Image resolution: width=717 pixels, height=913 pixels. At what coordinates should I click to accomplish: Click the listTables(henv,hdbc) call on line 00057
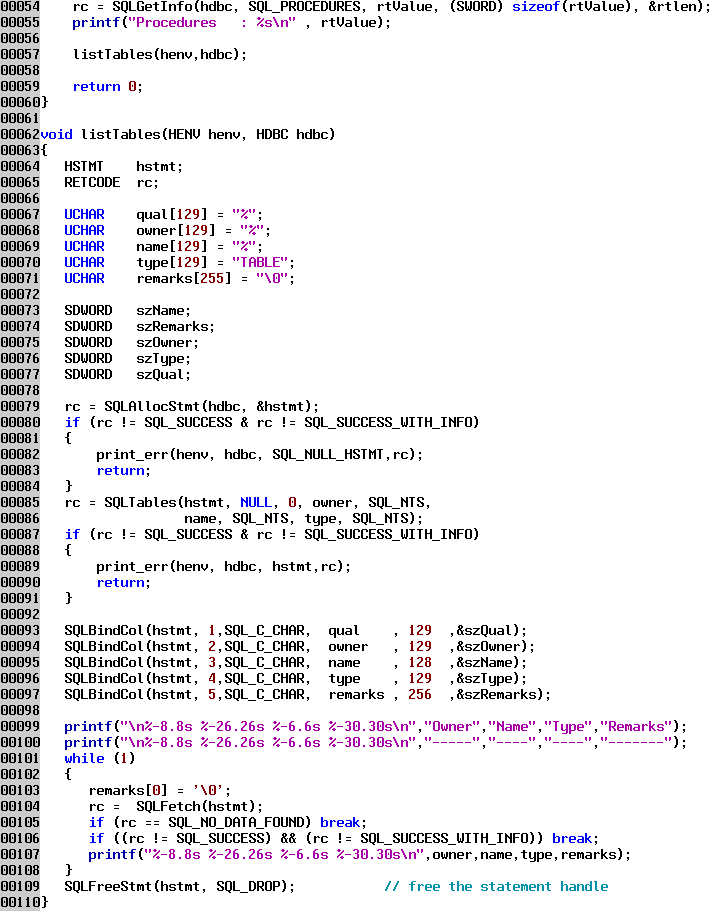(x=160, y=55)
